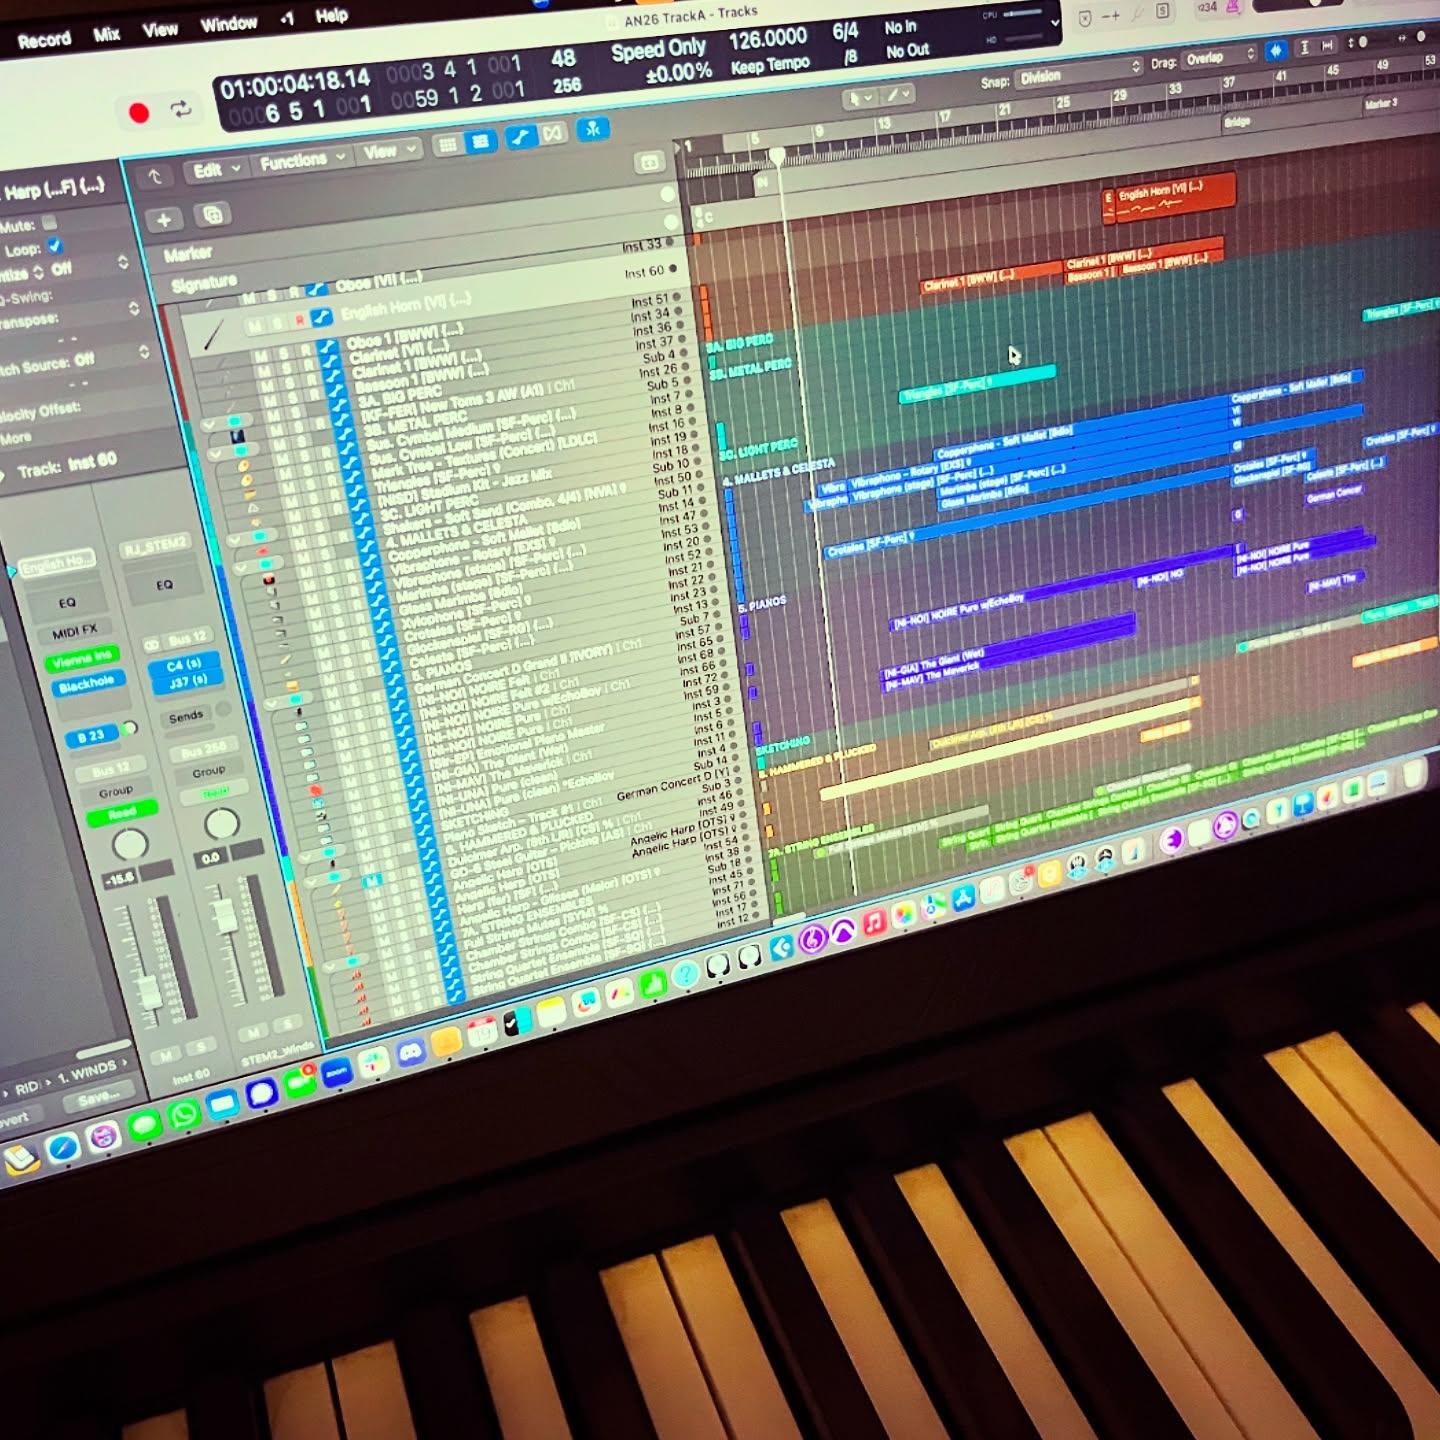1440x1440 pixels.
Task: Click the Bridge marker in the ruler
Action: [x=1237, y=122]
